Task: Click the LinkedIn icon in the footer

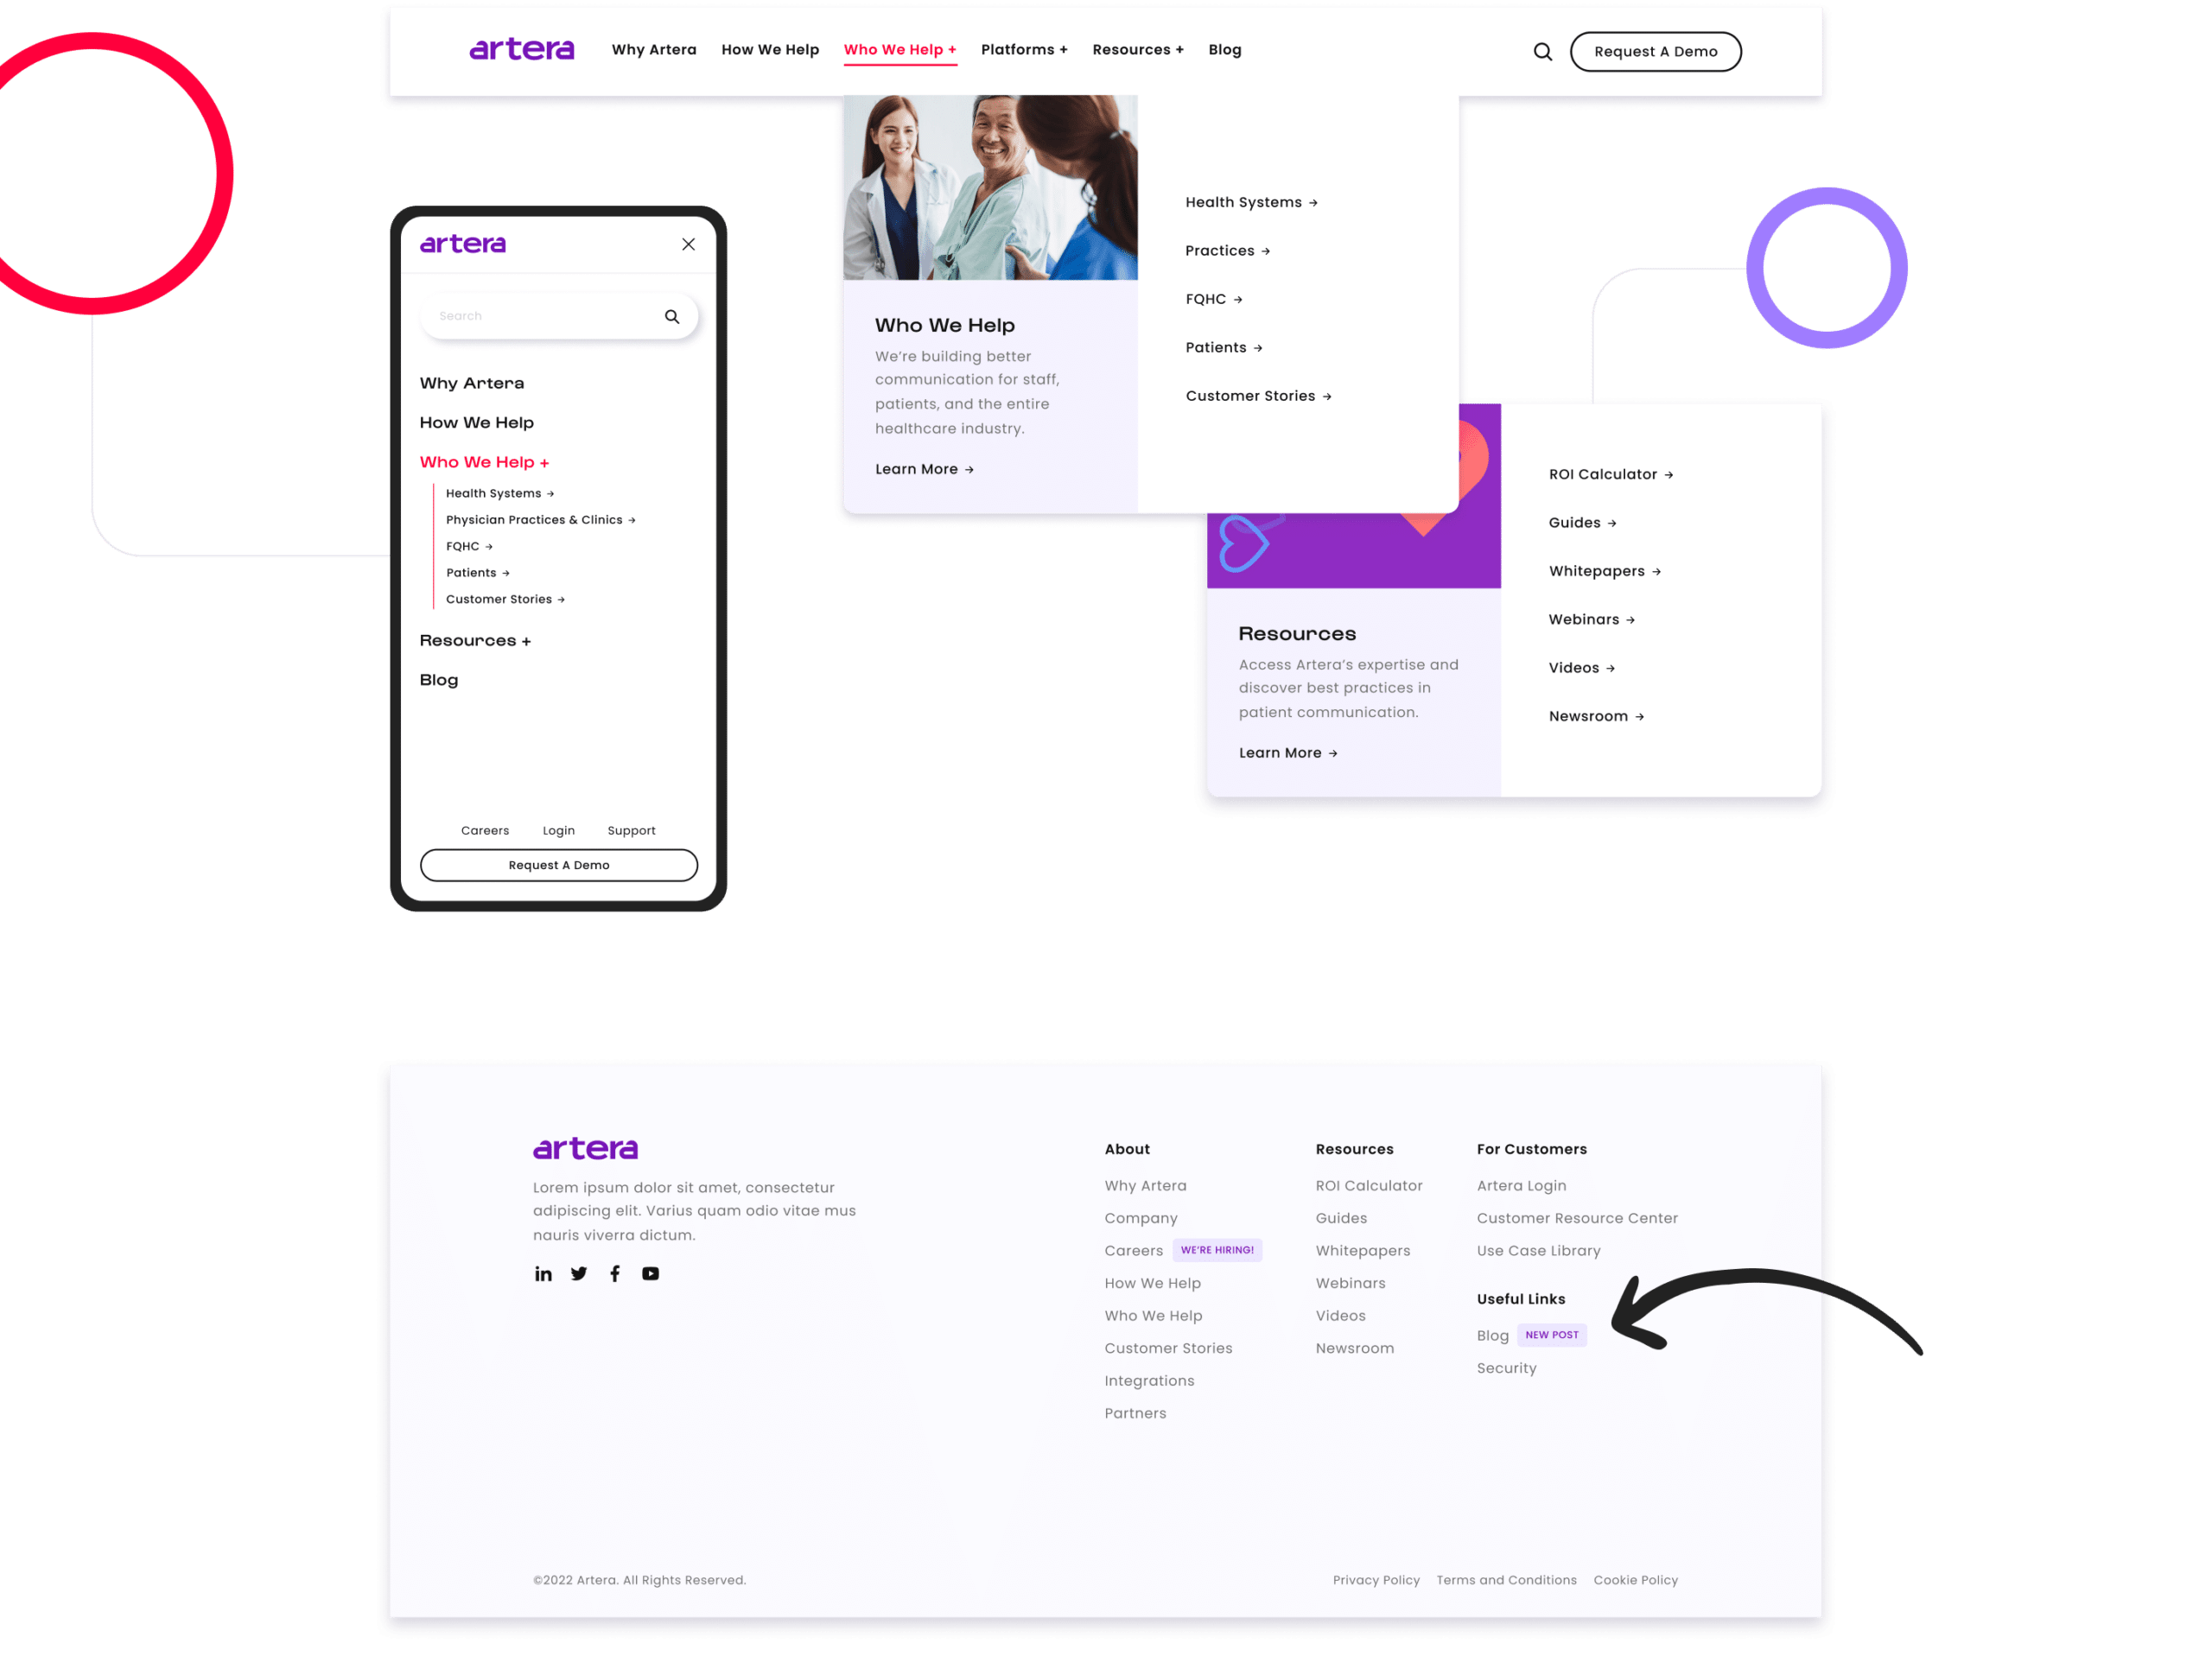Action: click(x=543, y=1272)
